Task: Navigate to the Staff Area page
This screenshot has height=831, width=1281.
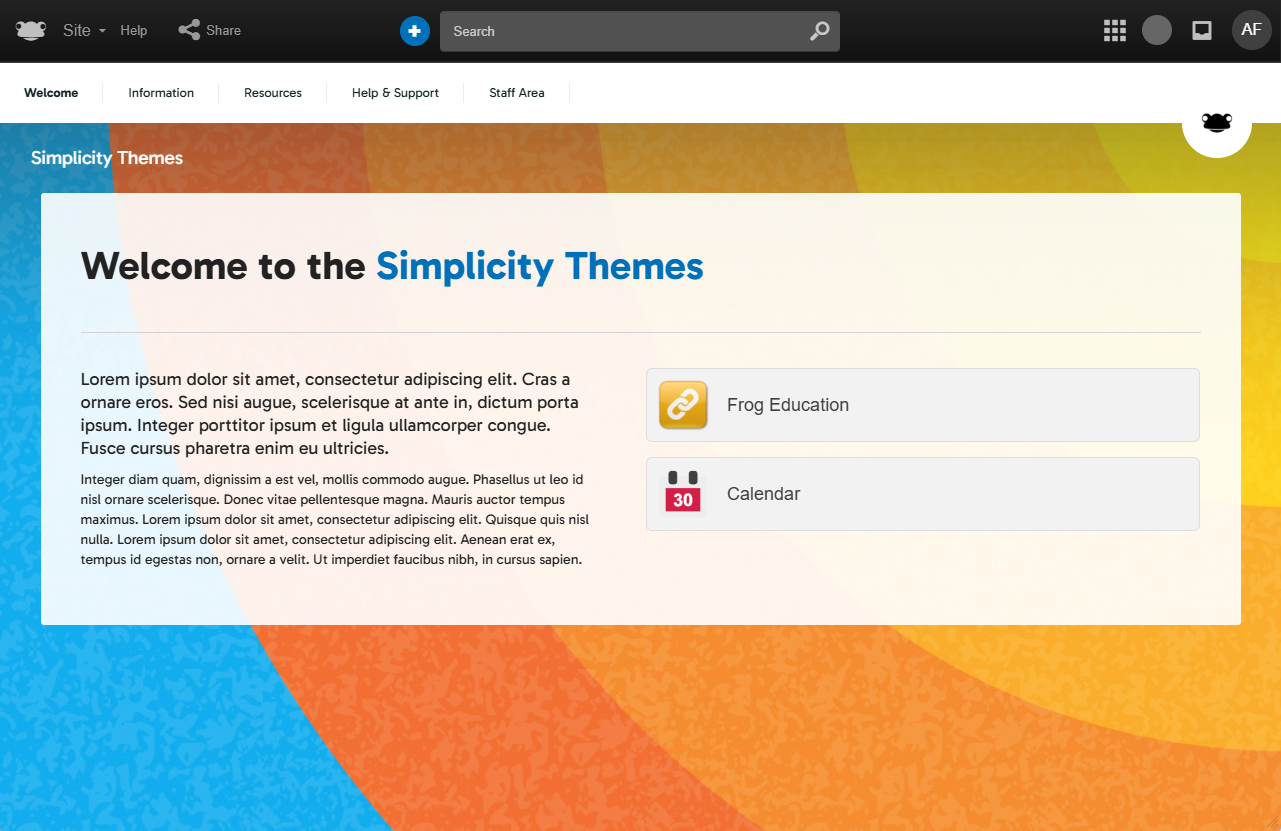Action: click(x=517, y=93)
